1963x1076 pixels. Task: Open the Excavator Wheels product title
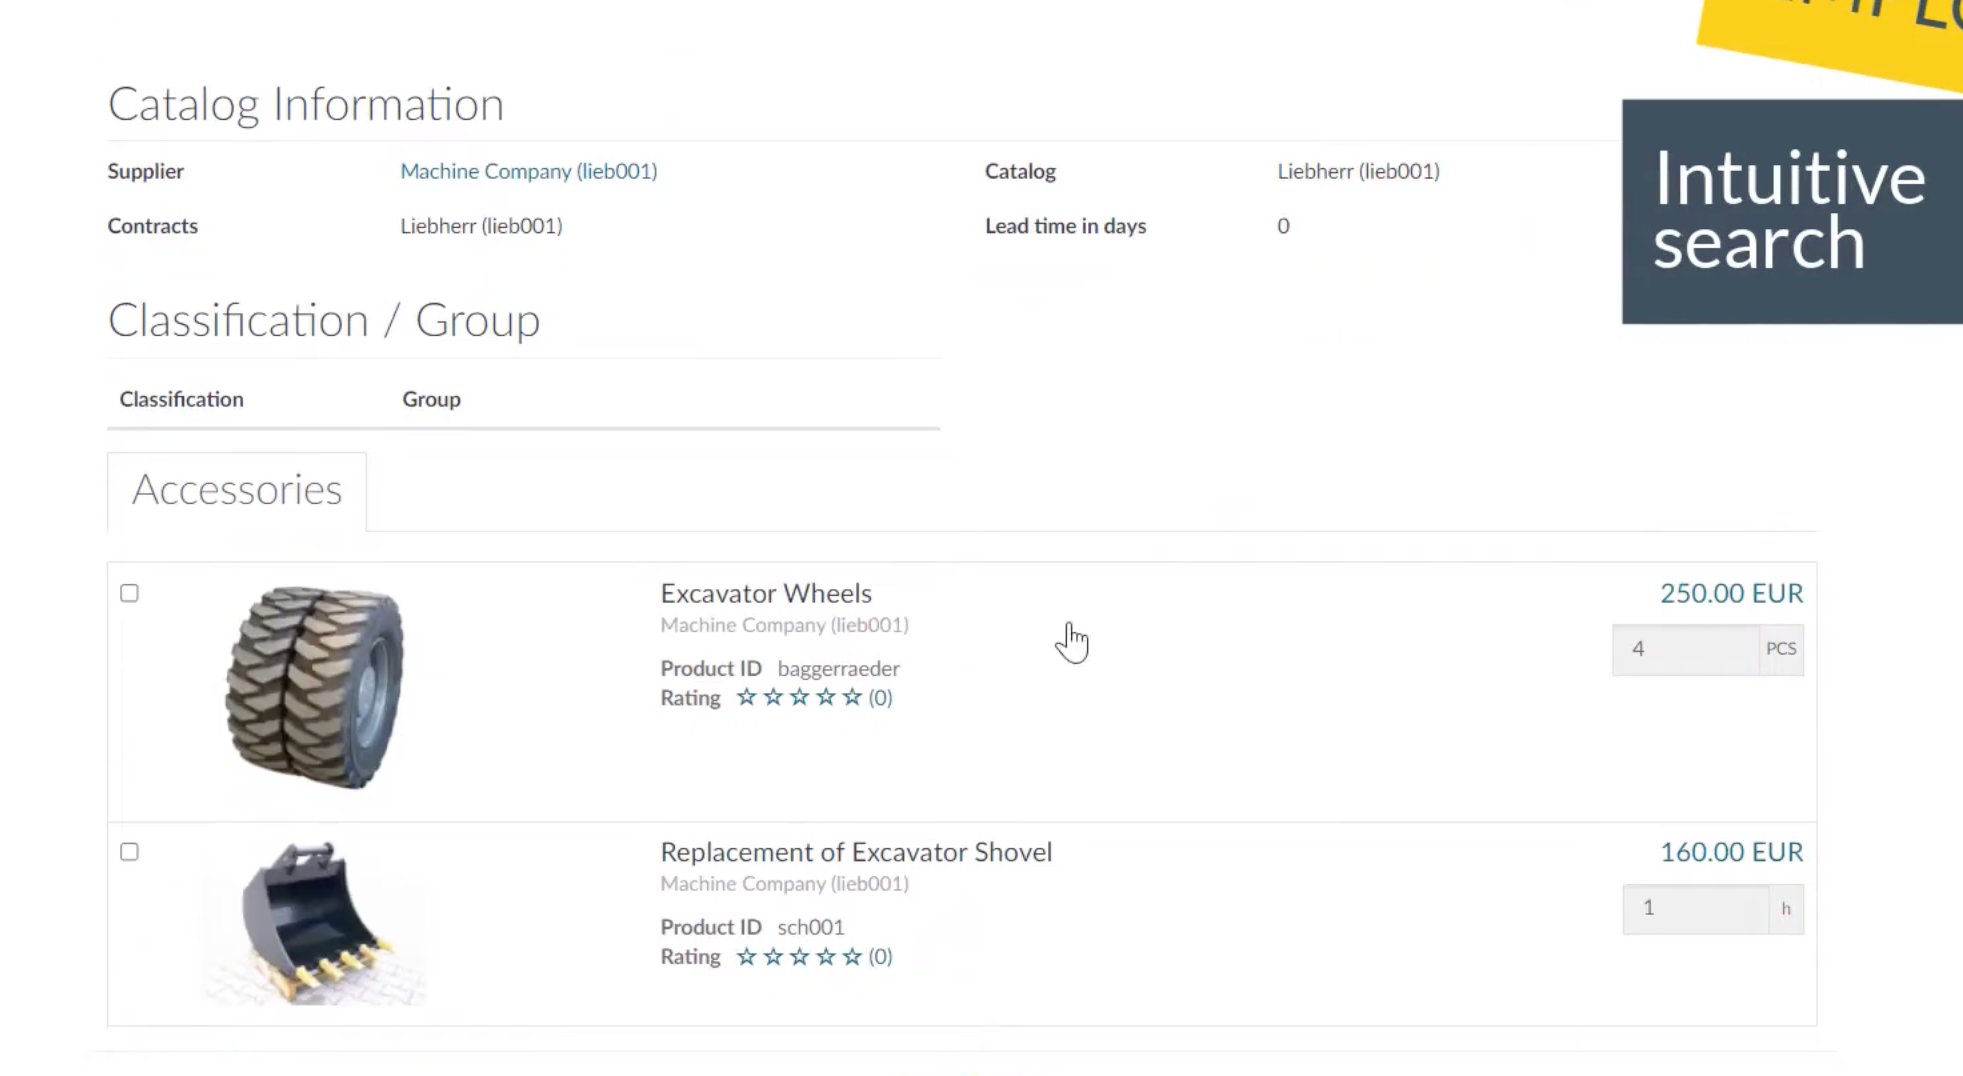(765, 593)
